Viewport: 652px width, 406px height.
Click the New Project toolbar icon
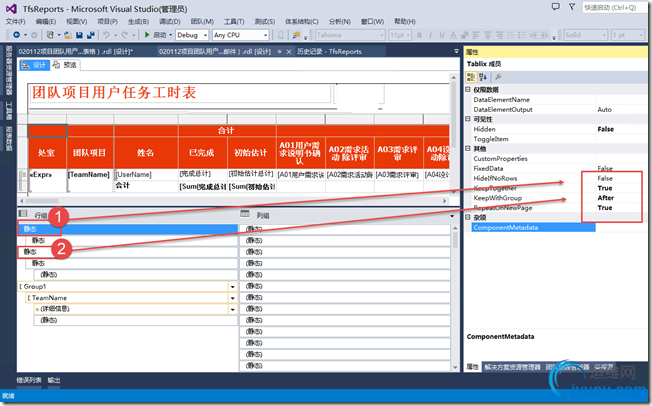point(50,35)
